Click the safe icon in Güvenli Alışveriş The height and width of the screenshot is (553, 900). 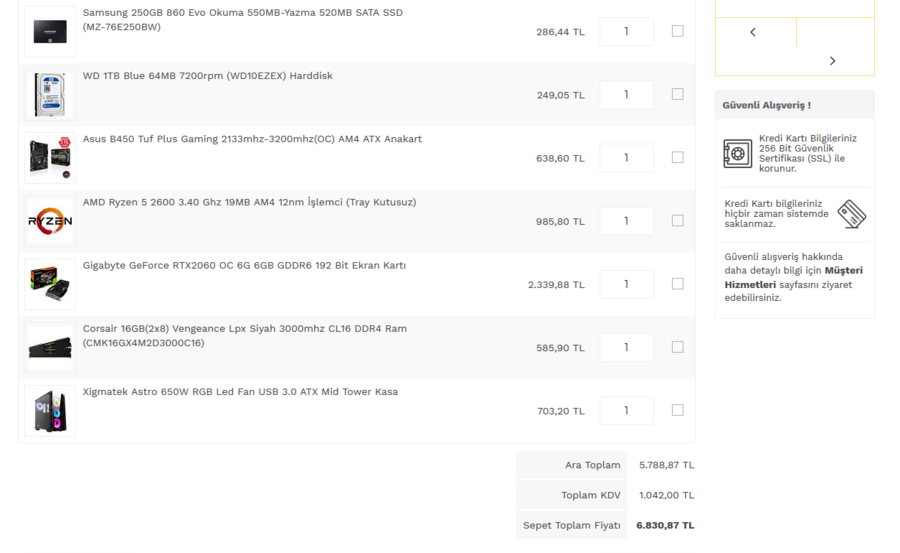coord(738,154)
